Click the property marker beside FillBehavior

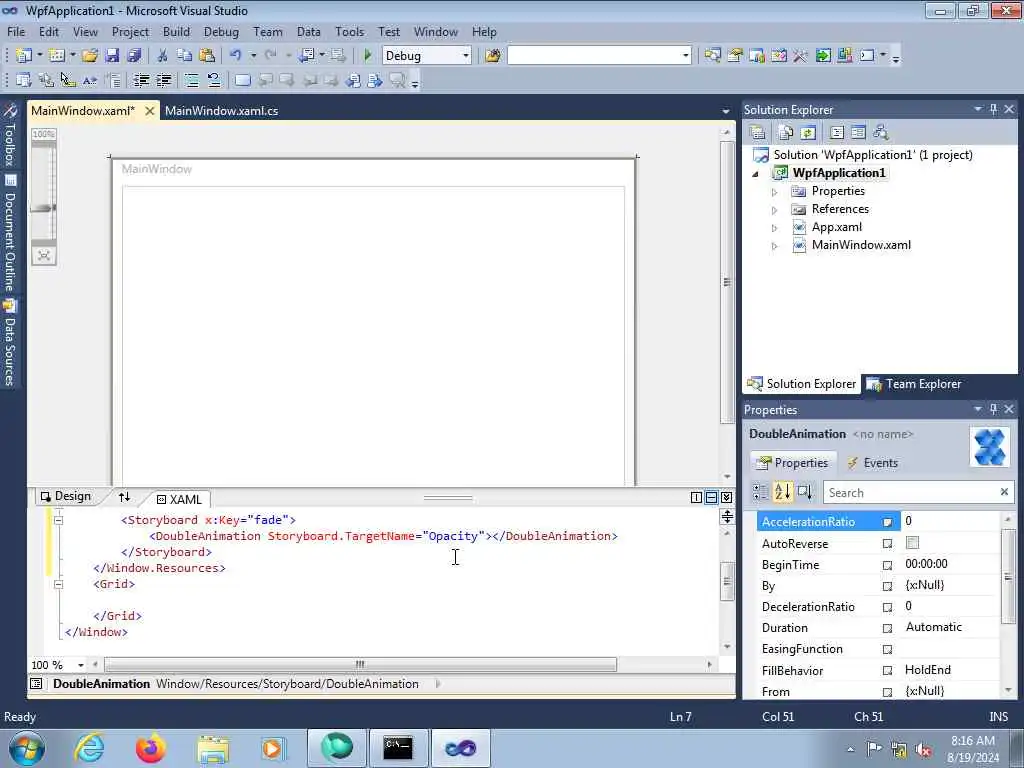(888, 671)
